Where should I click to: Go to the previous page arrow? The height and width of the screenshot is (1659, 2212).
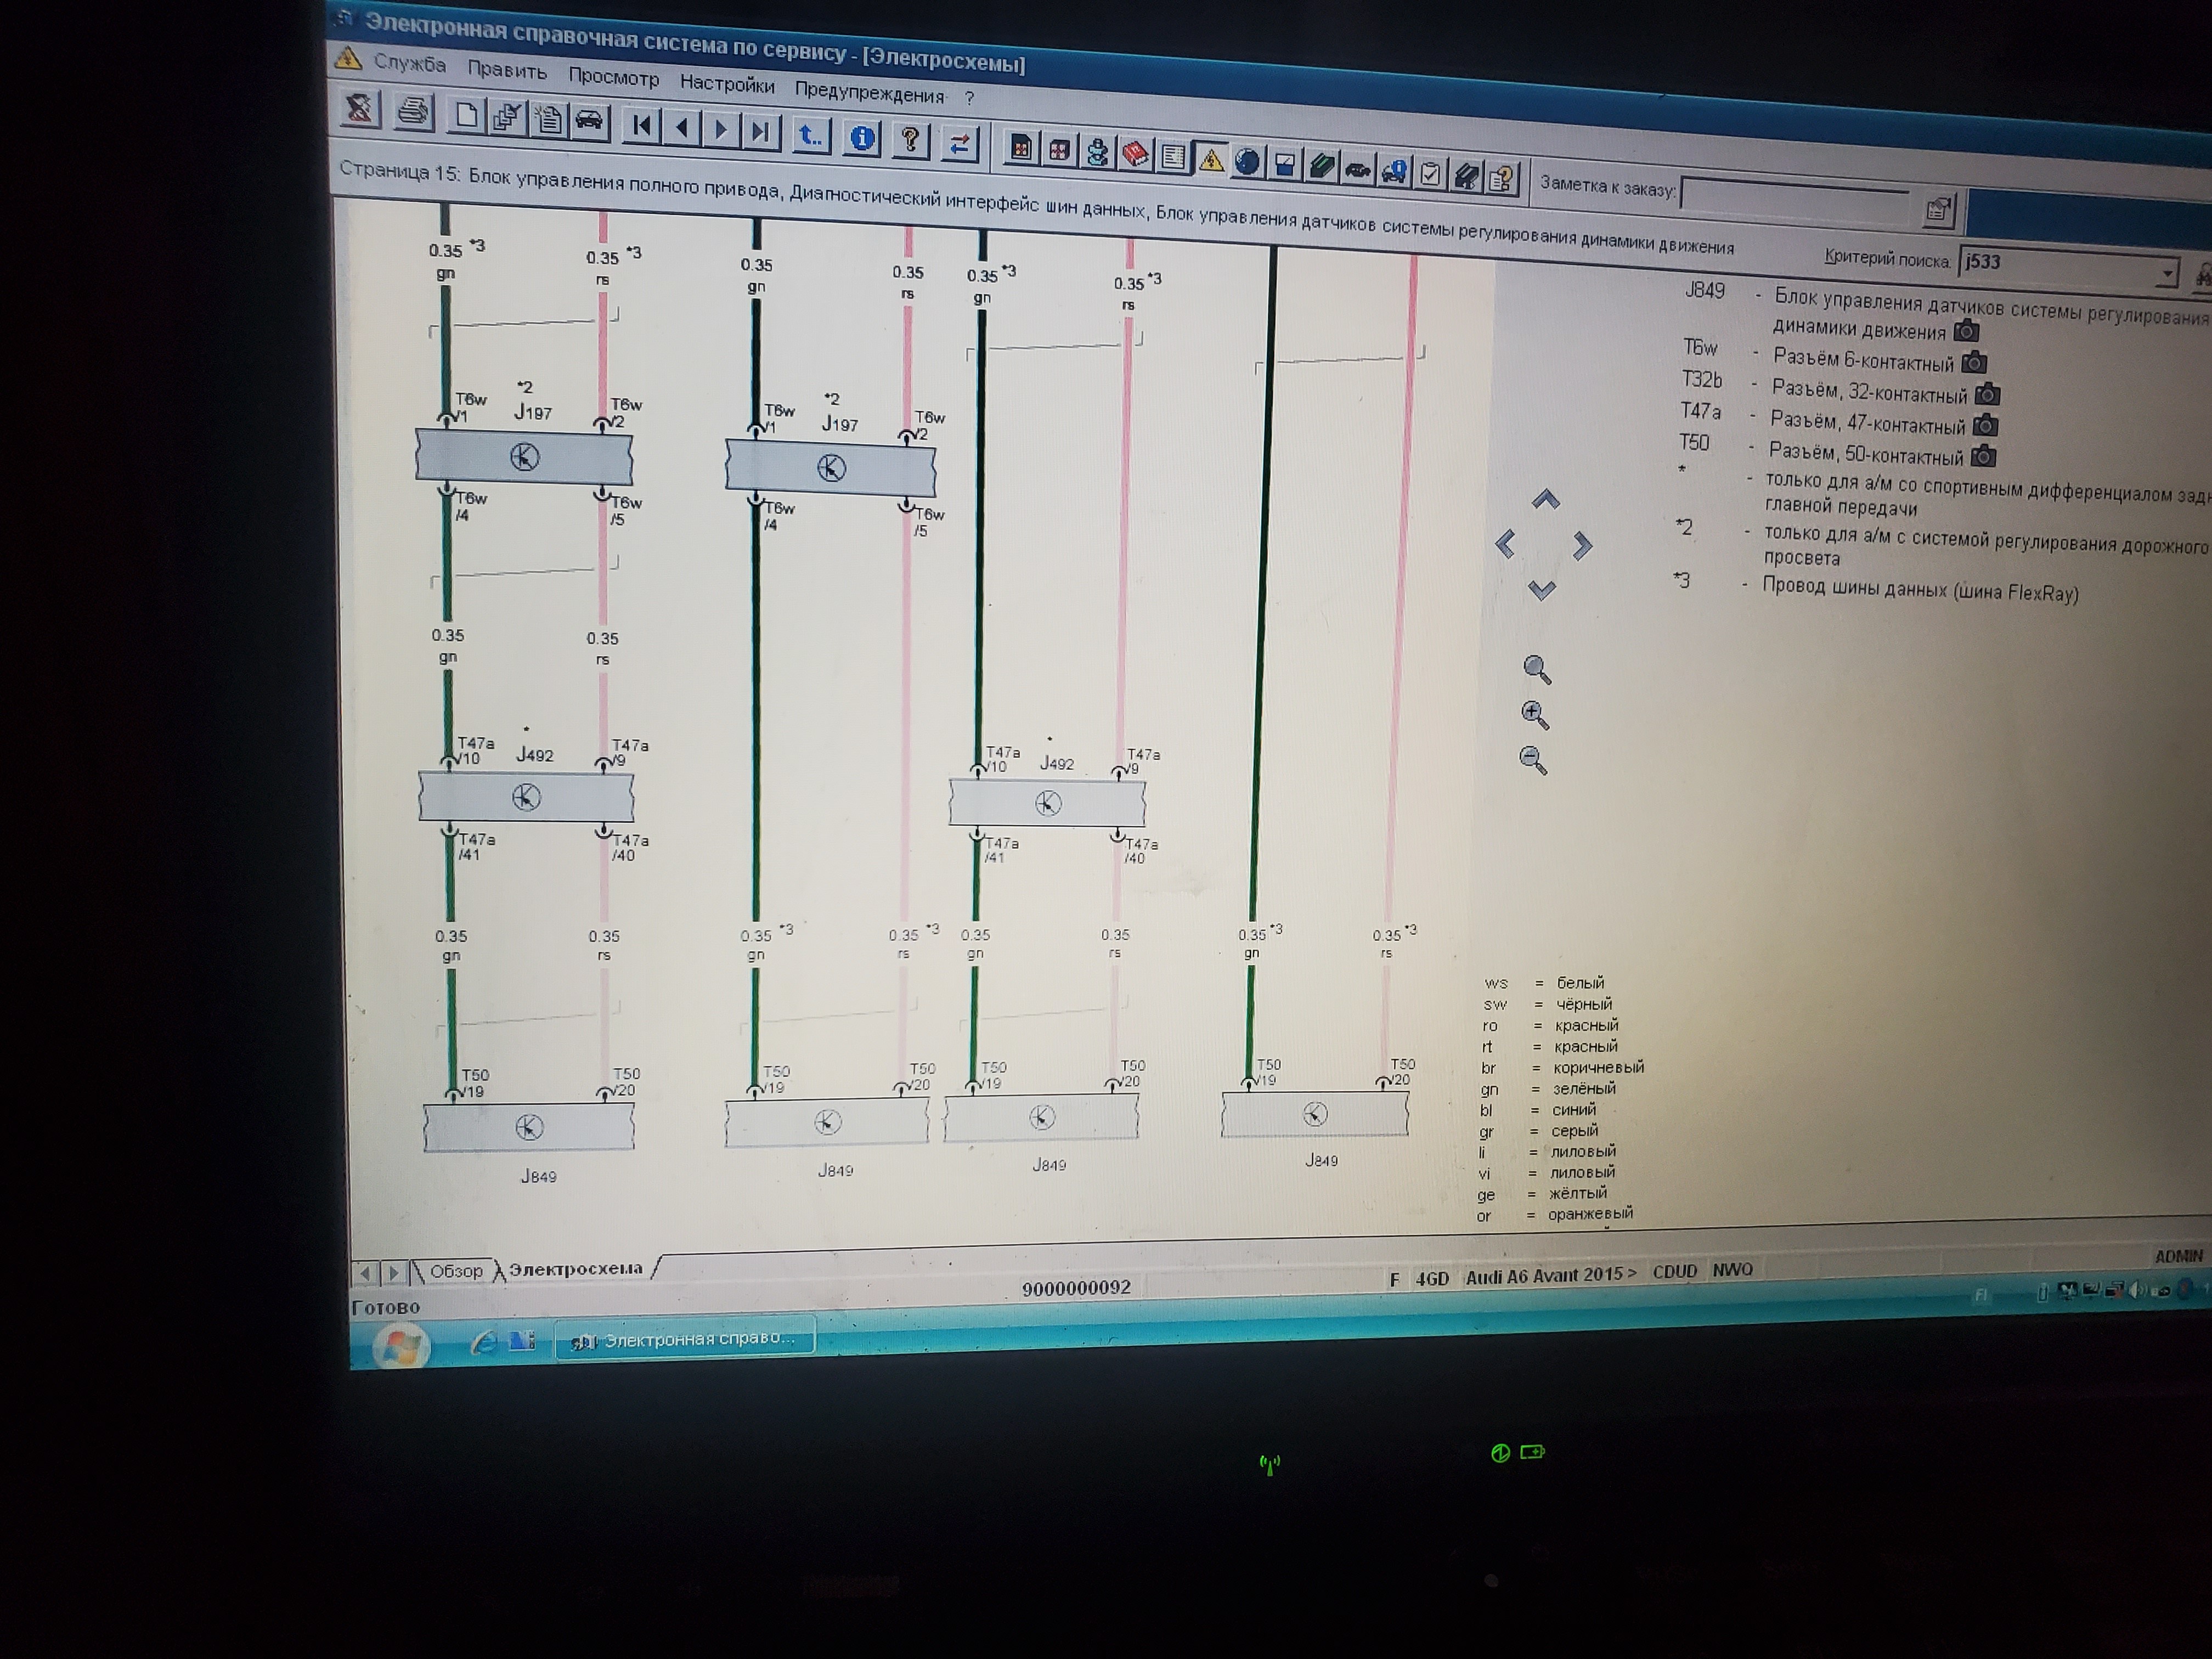point(682,128)
